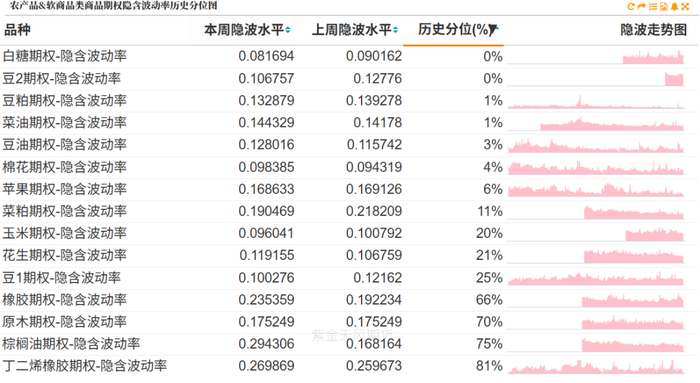700x383 pixels.
Task: Select 橡胶期权-隐含波动率 row name
Action: [65, 300]
